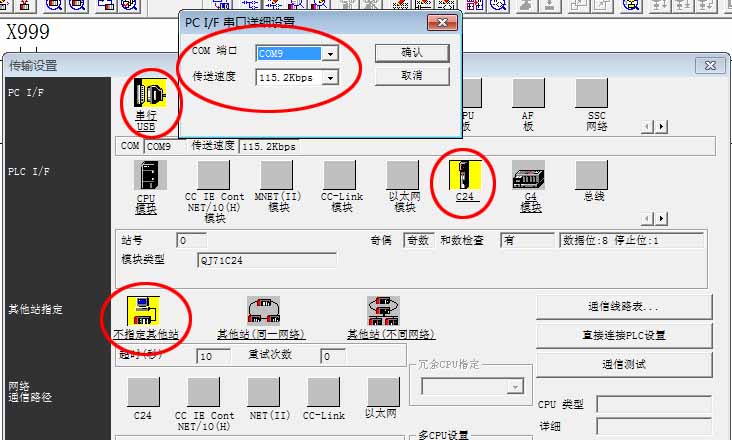Expand the 传送速度 dropdown in the dialog
The height and width of the screenshot is (440, 732).
(329, 77)
